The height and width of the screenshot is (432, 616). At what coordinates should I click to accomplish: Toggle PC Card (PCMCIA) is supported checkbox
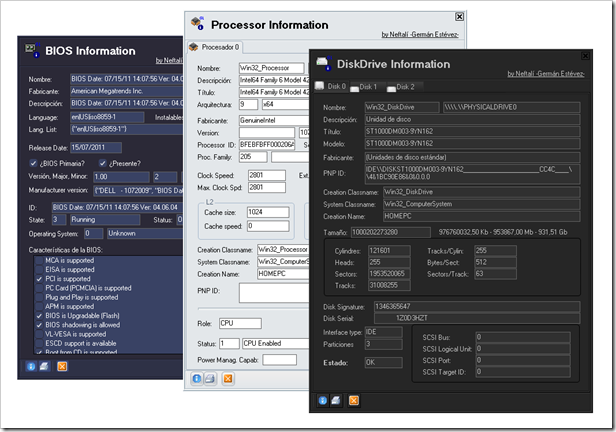tap(39, 288)
